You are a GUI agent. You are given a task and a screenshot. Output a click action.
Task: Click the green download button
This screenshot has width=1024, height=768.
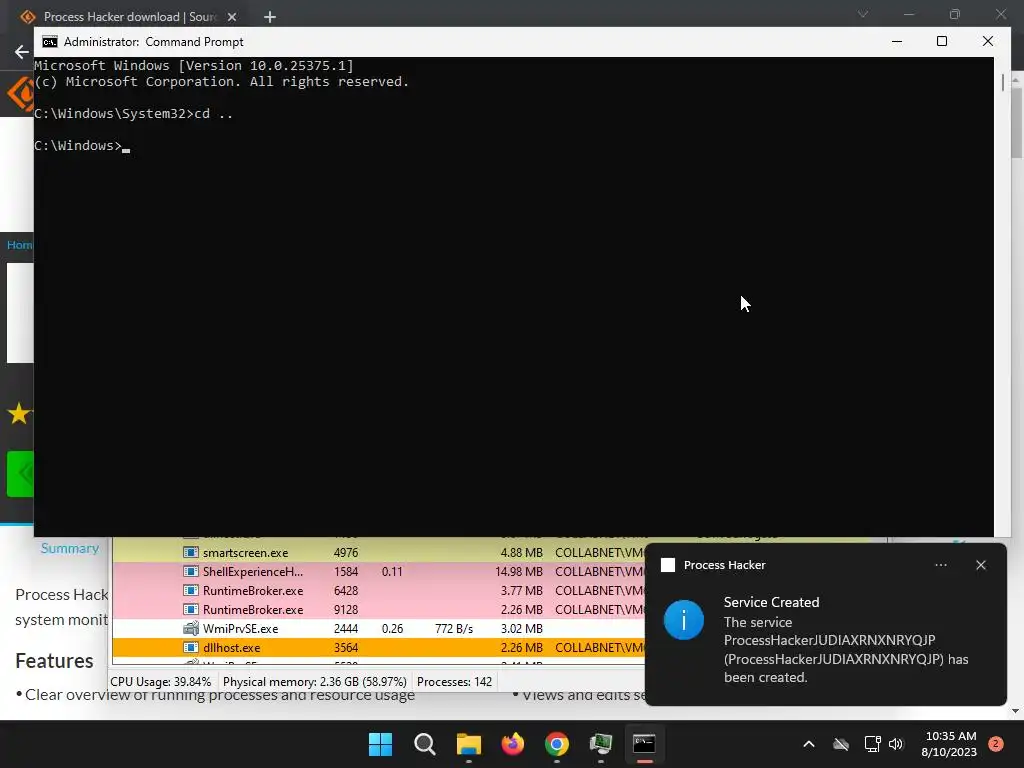click(x=20, y=473)
